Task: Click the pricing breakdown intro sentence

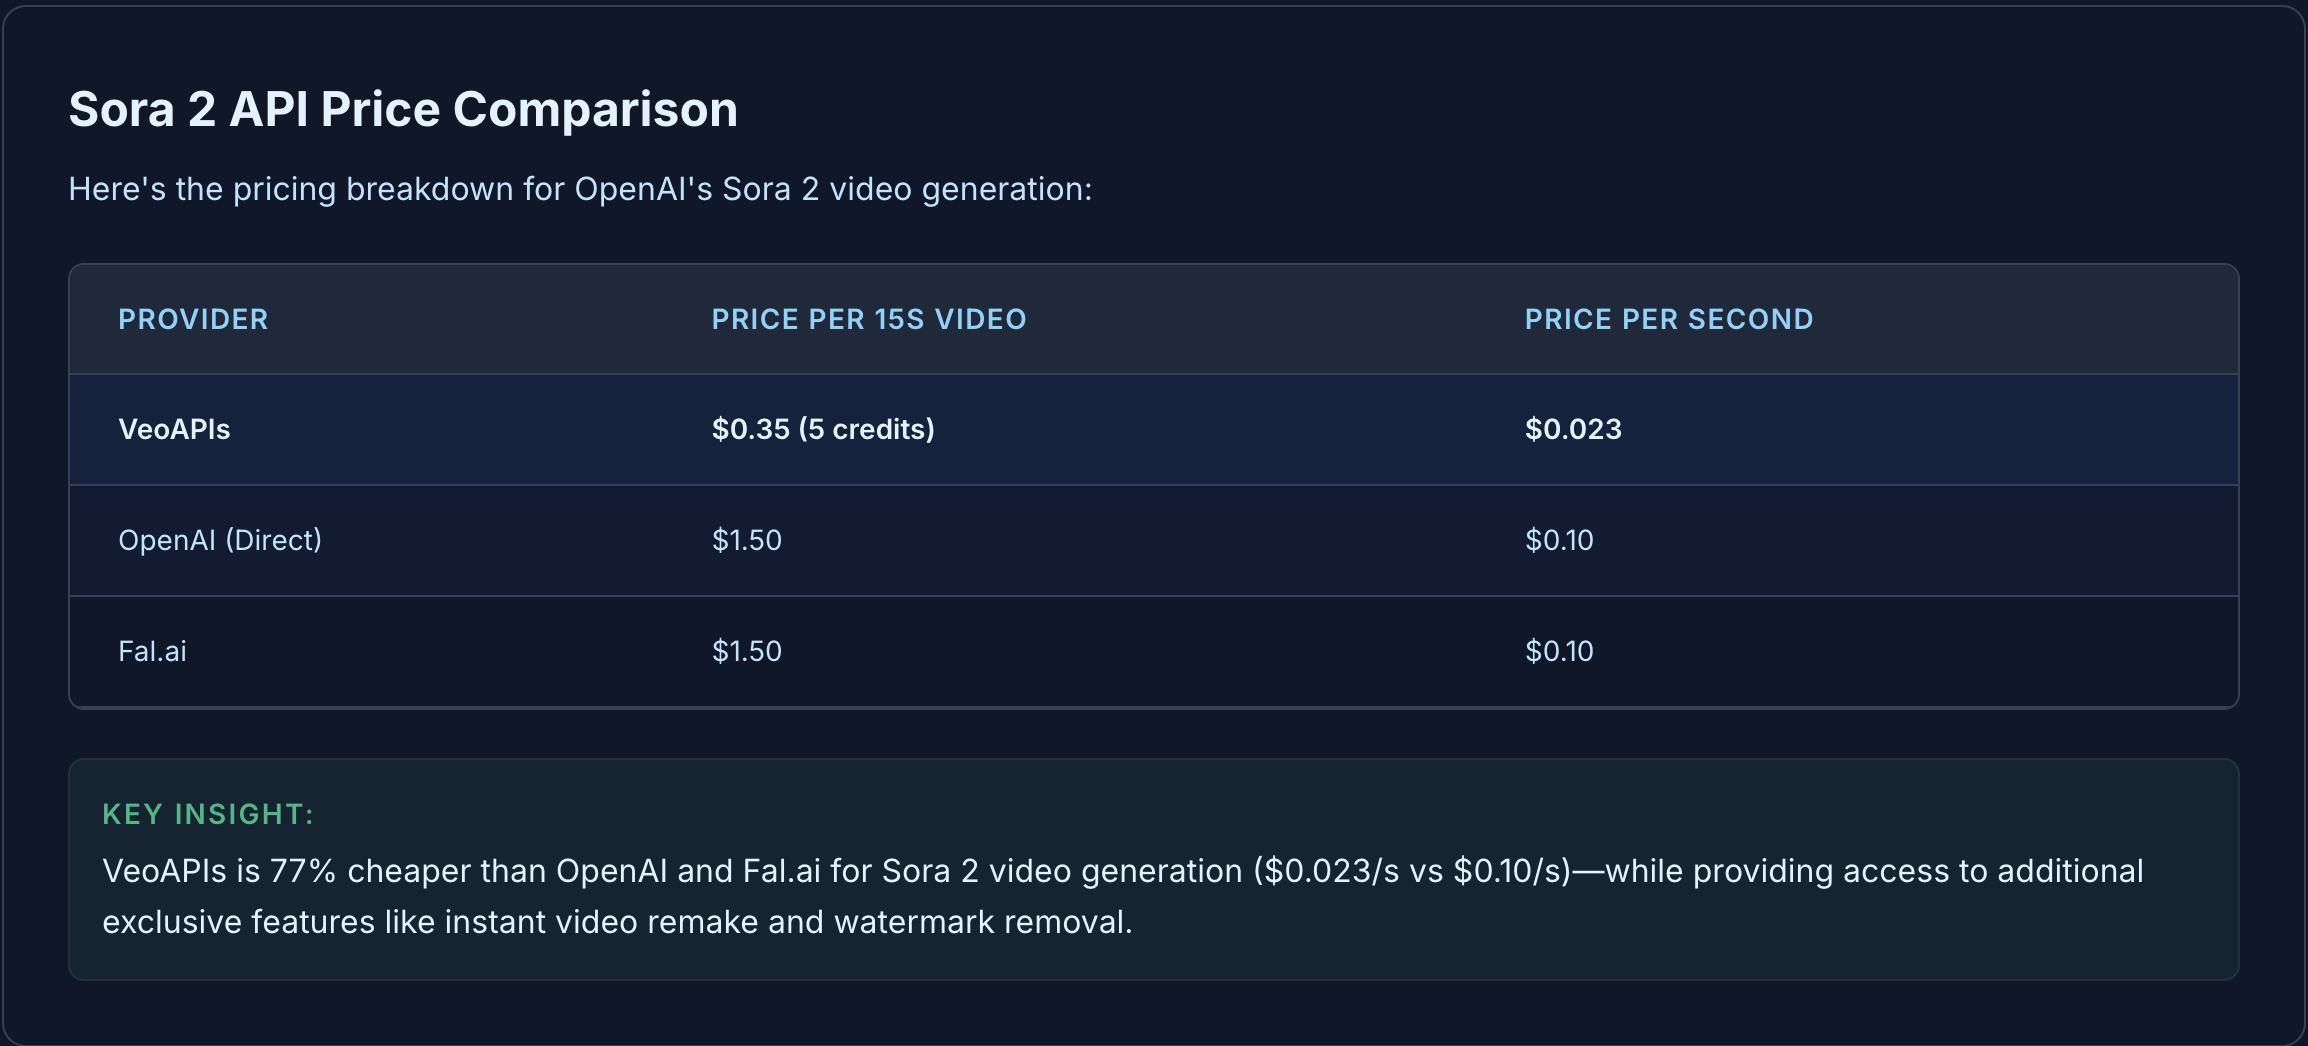Action: point(580,189)
